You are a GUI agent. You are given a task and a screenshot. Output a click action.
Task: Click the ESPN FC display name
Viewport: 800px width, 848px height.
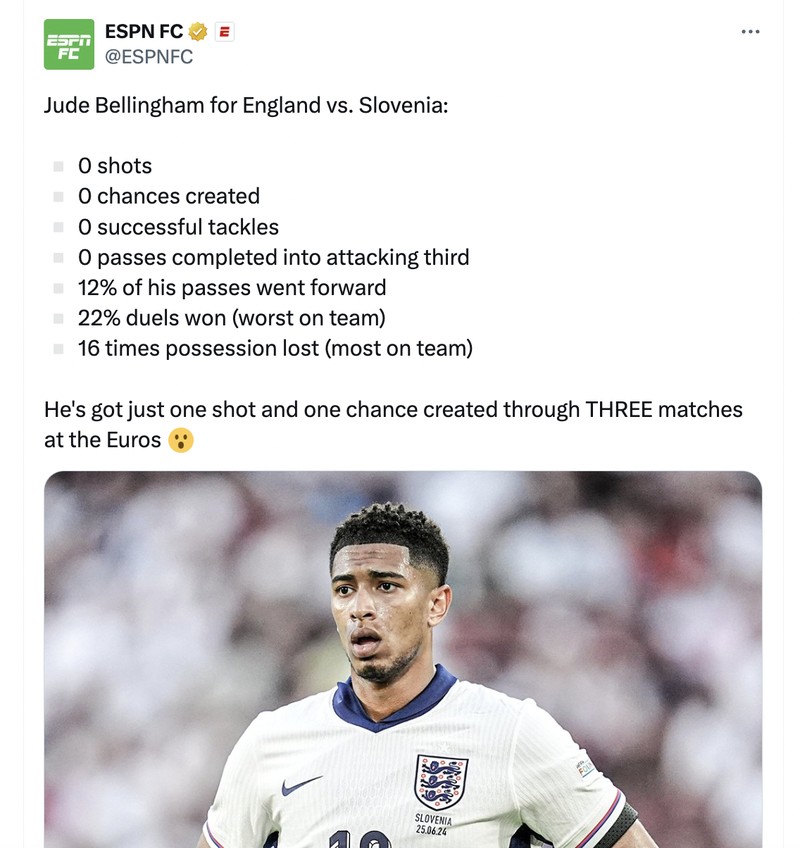[x=144, y=32]
